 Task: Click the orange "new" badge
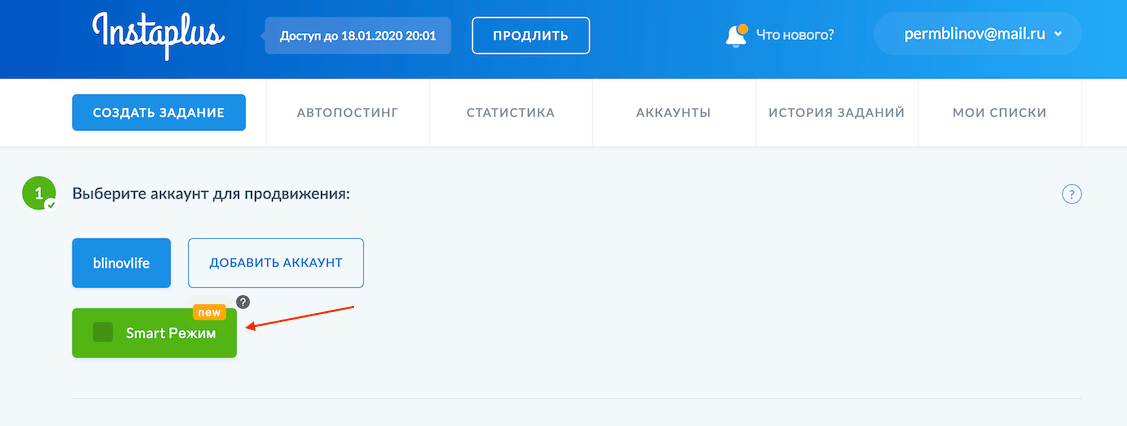(x=209, y=313)
